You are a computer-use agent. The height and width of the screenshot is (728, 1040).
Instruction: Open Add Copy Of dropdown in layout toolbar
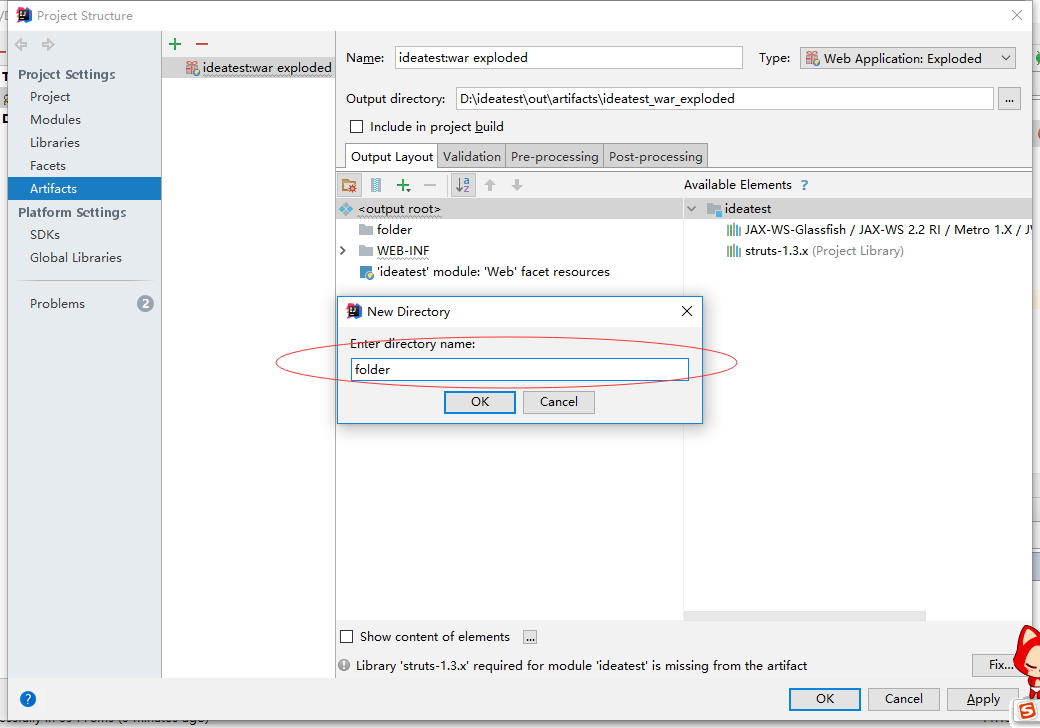pyautogui.click(x=404, y=185)
